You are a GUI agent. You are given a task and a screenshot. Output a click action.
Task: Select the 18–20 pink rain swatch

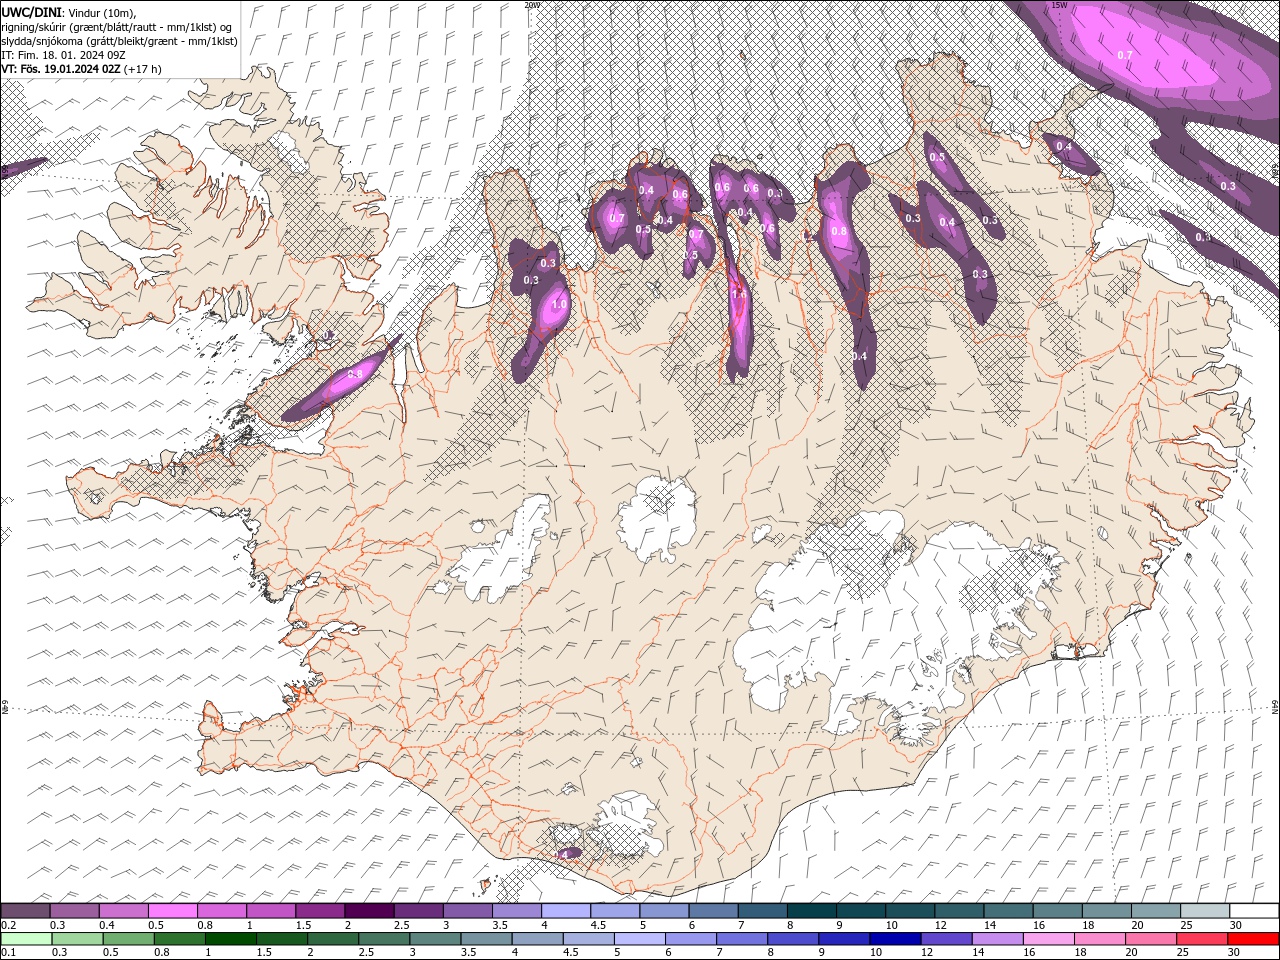tap(1100, 938)
